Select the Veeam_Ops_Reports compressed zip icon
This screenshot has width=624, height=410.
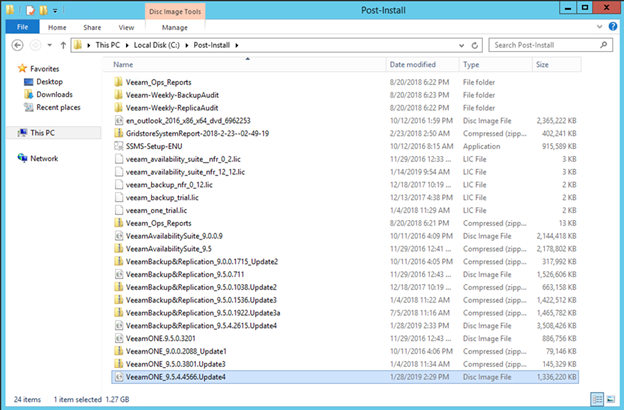[119, 223]
